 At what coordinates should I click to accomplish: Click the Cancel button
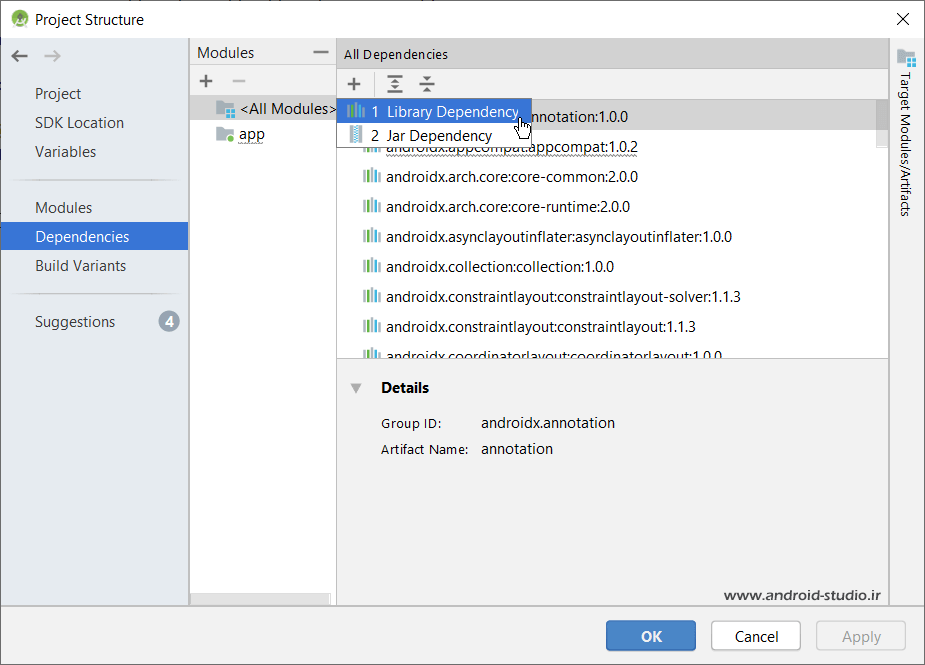tap(756, 635)
